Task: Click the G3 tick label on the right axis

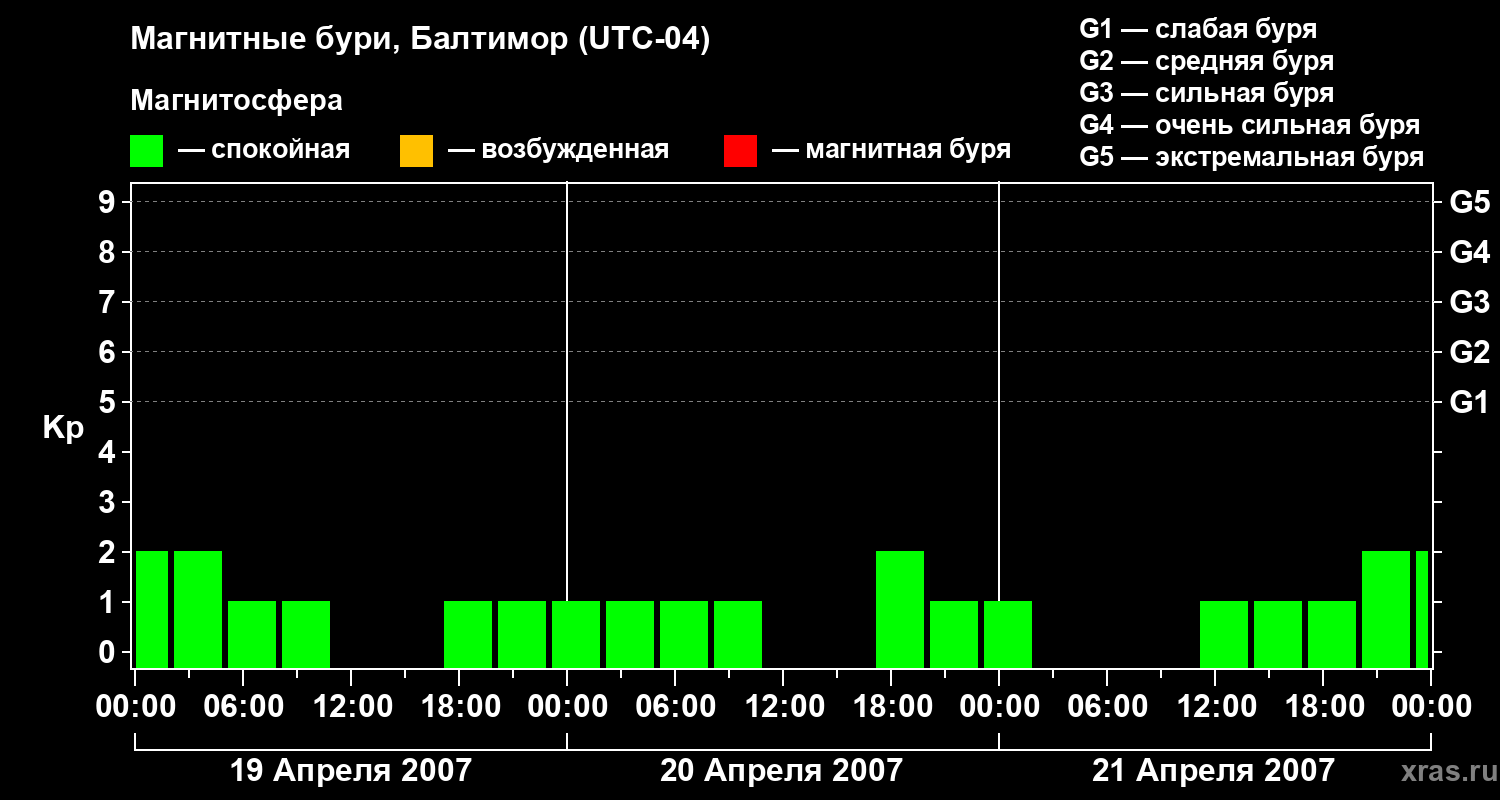Action: point(1469,302)
